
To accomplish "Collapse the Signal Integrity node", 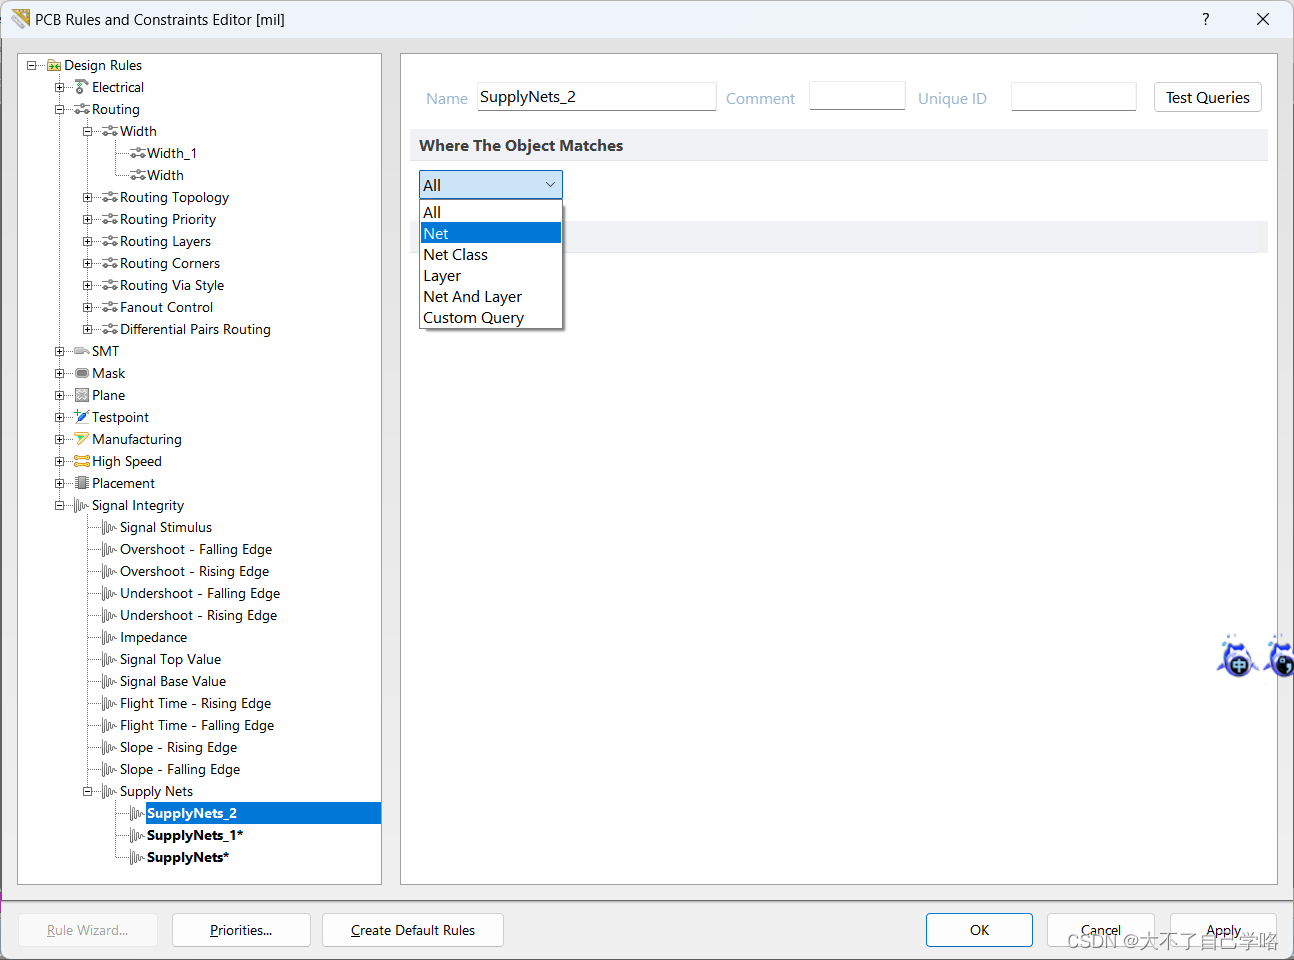I will 60,505.
